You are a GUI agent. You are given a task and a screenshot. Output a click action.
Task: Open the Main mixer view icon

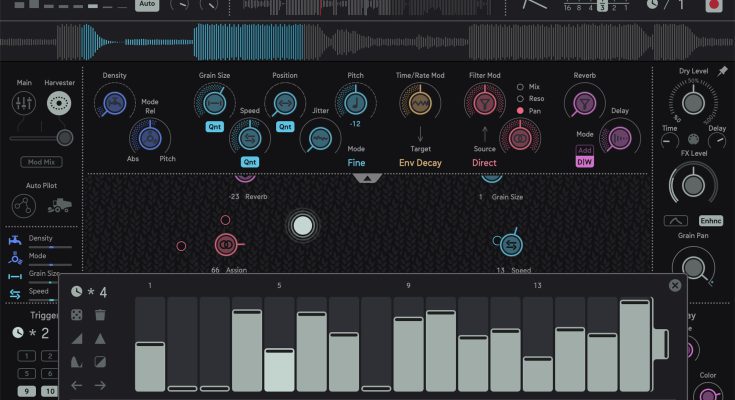[23, 104]
